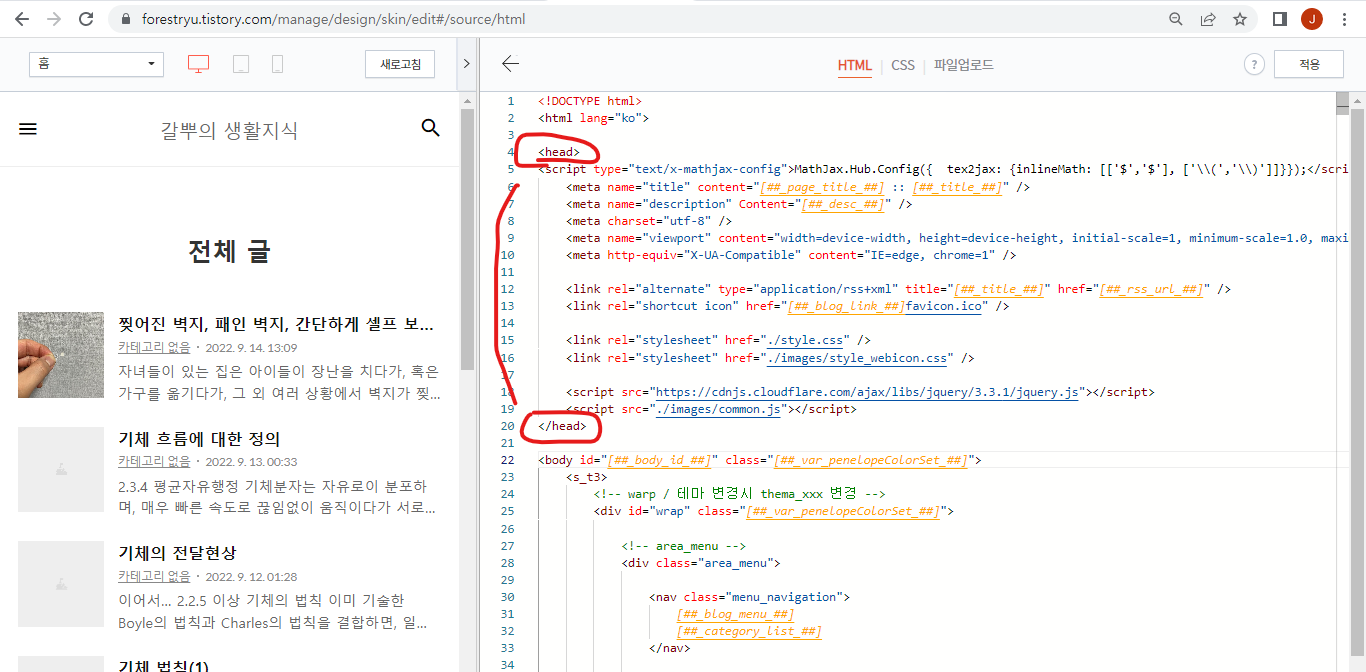Open the browser side panel icon
Image resolution: width=1366 pixels, height=672 pixels.
pyautogui.click(x=1279, y=19)
